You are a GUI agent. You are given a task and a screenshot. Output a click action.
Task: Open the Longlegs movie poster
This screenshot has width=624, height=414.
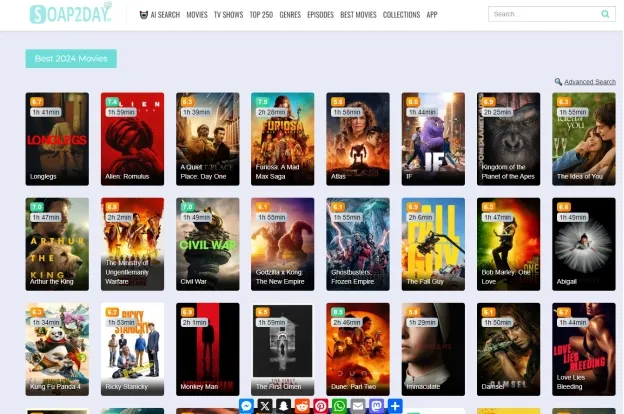click(x=57, y=139)
